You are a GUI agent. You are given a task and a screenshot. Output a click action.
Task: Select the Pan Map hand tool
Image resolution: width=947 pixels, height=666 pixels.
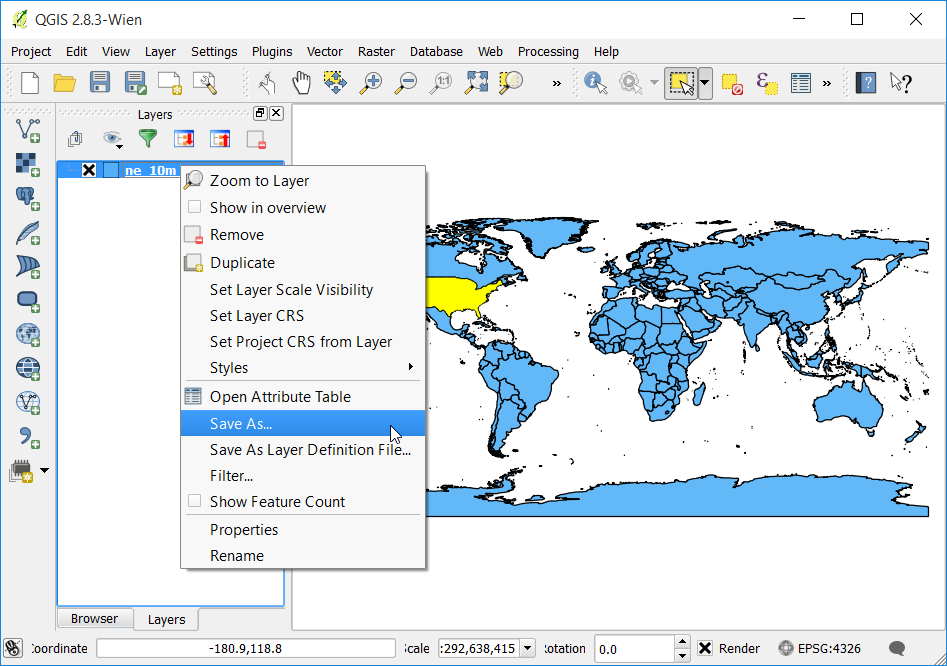coord(301,83)
